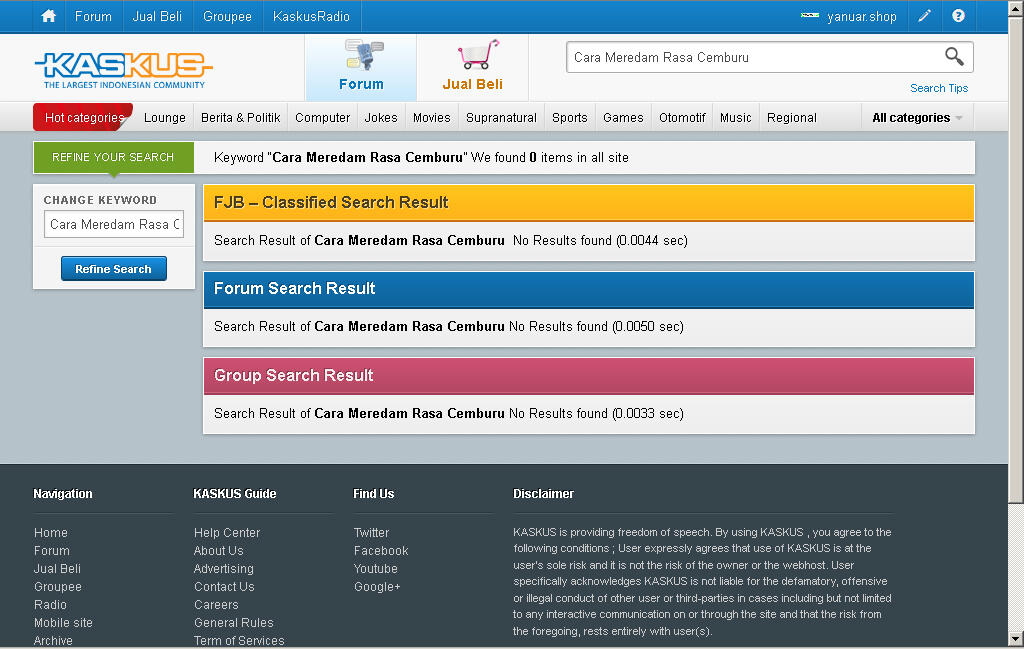Open the Groupee footer link
Image resolution: width=1024 pixels, height=649 pixels.
click(58, 587)
